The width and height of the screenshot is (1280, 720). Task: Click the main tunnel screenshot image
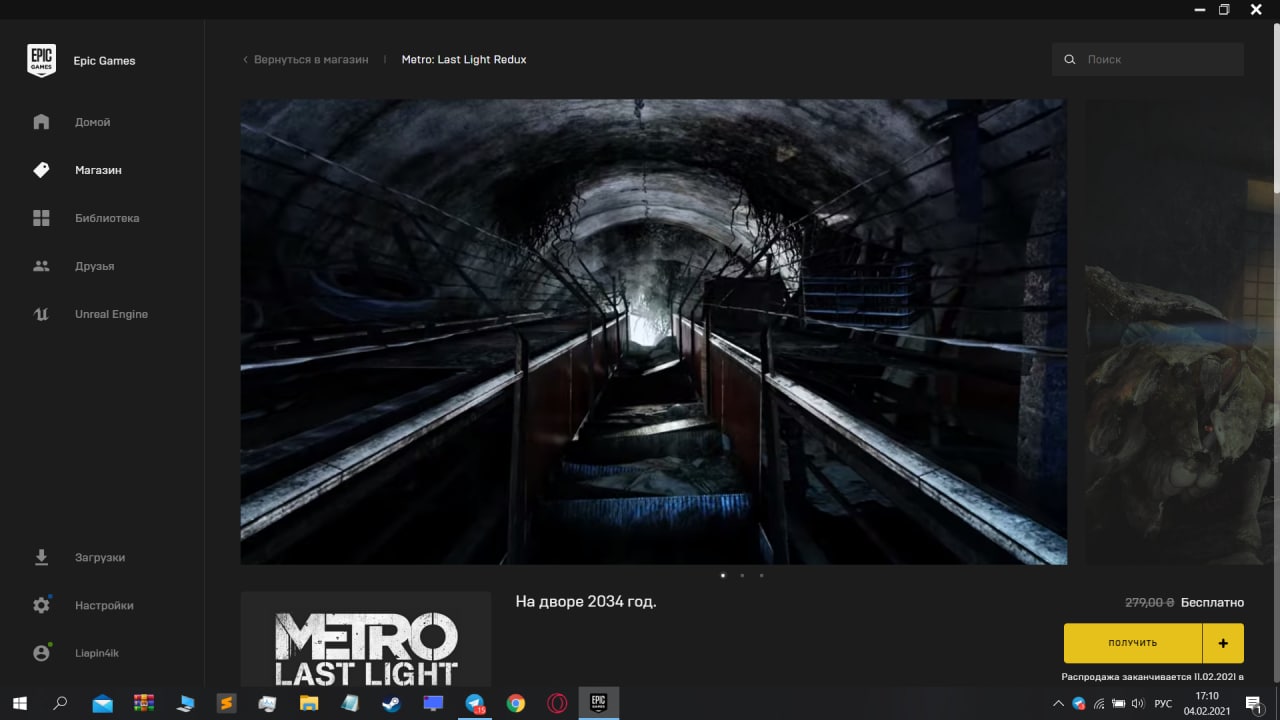654,332
